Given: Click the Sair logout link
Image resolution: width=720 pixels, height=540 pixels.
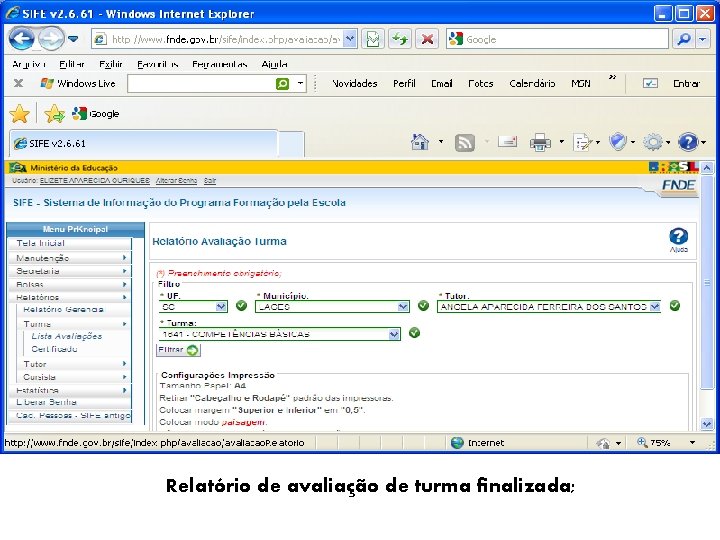Looking at the screenshot, I should (x=210, y=180).
